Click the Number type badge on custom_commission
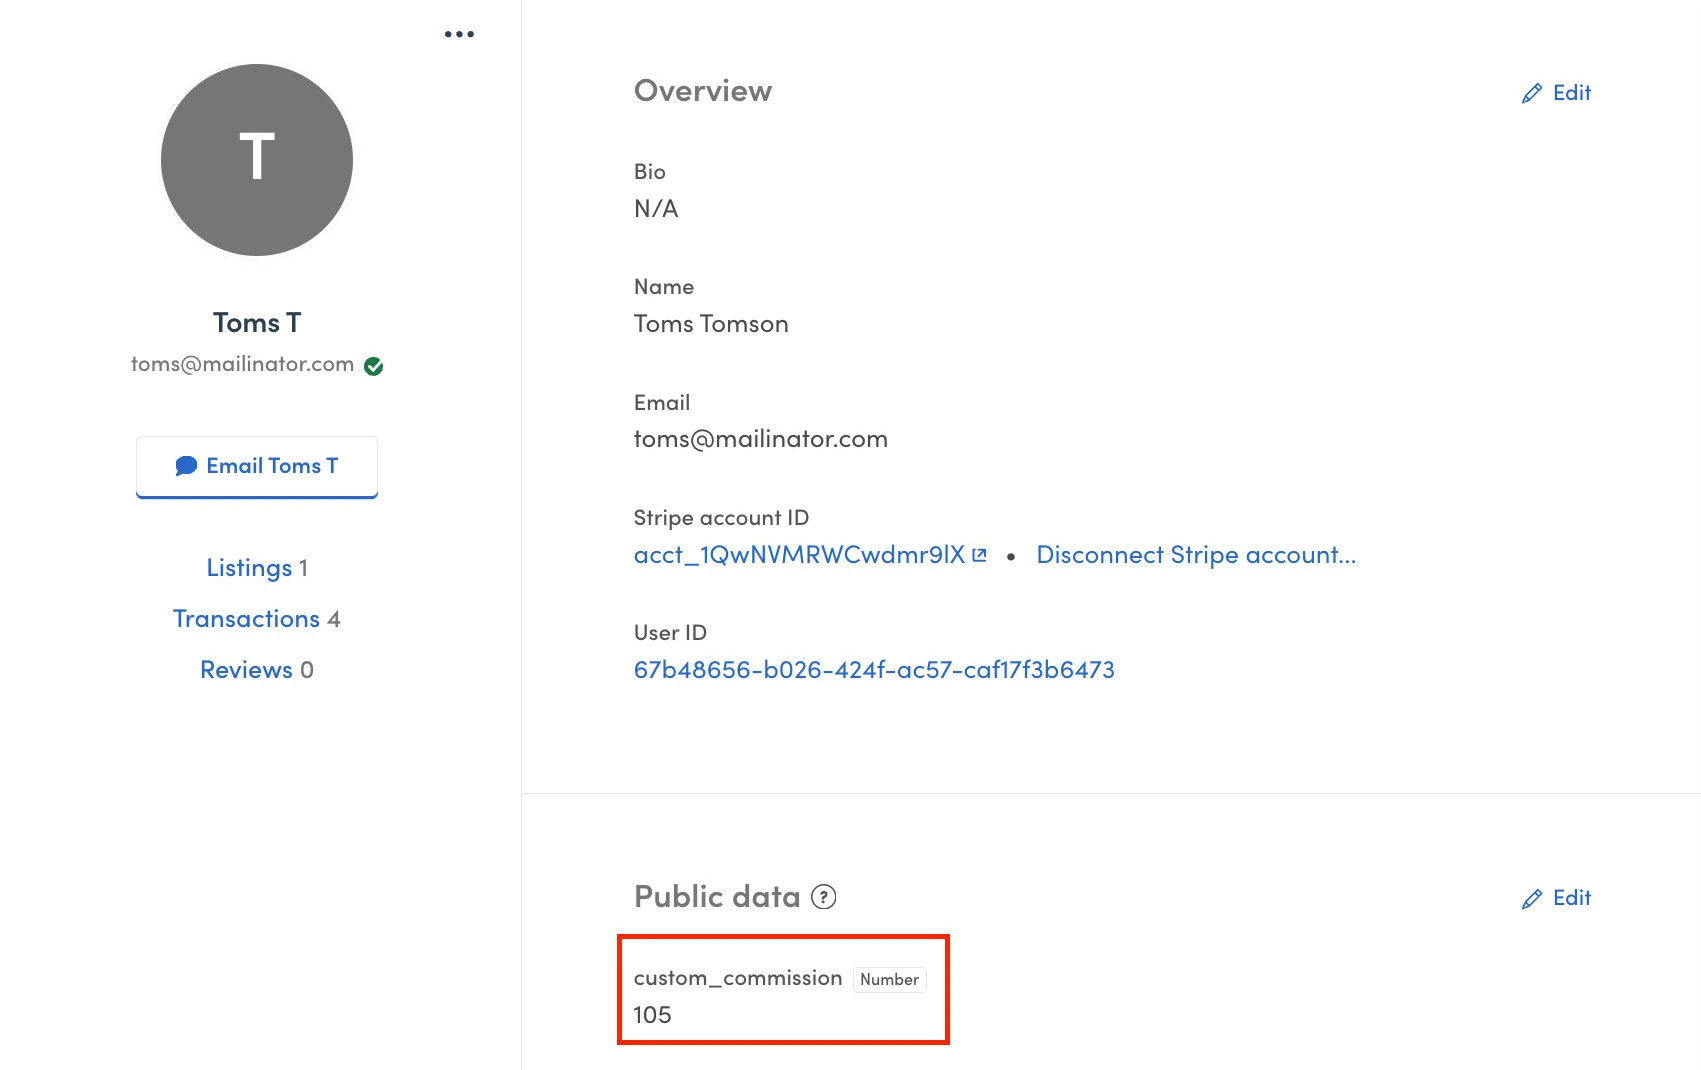The image size is (1701, 1070). coord(889,980)
